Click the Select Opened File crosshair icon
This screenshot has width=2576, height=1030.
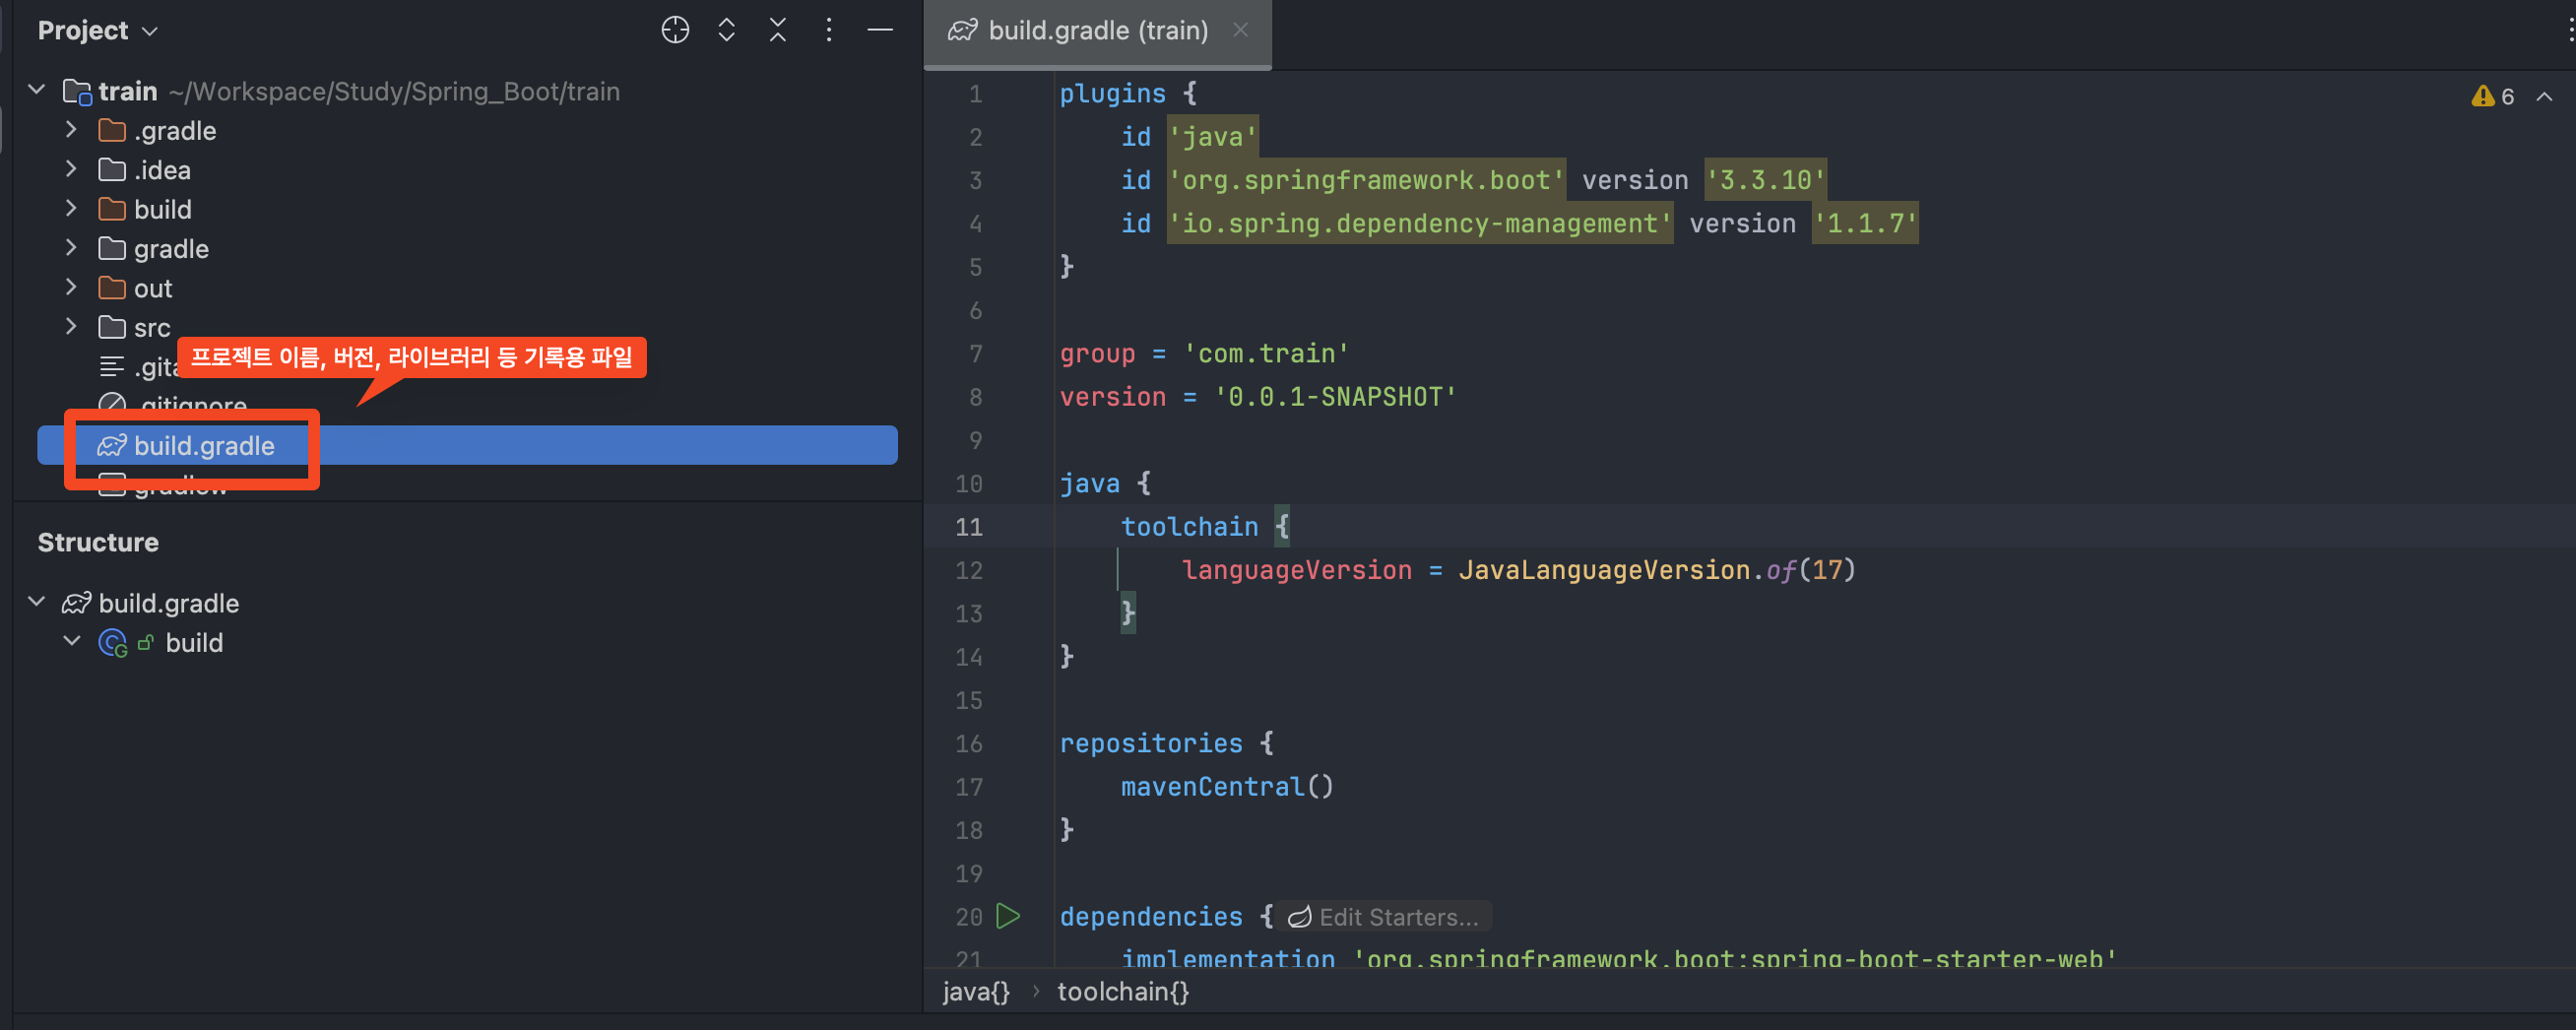(x=675, y=30)
